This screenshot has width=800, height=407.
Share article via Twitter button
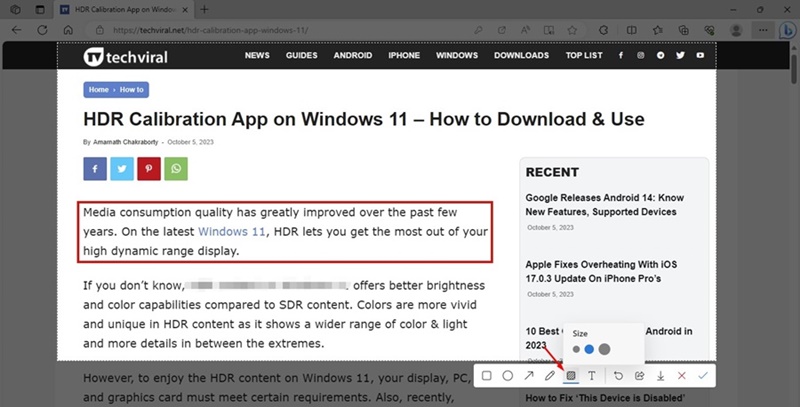click(122, 169)
